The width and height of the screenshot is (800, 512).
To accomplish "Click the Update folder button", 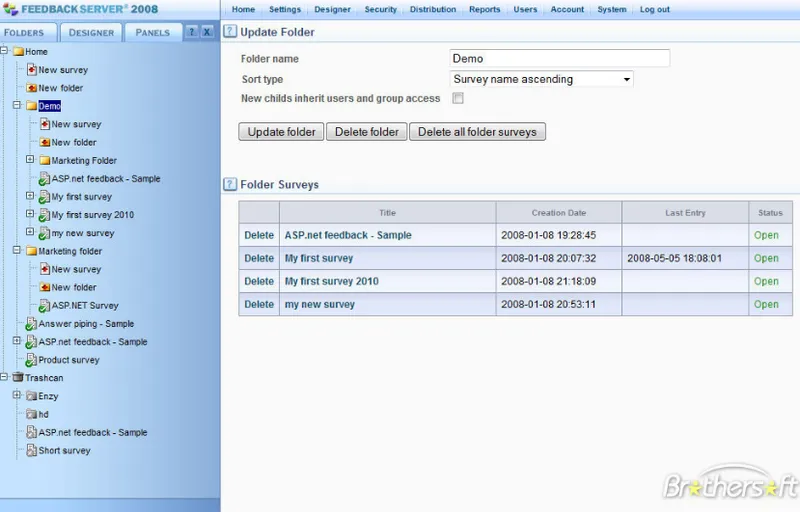I will pos(281,132).
